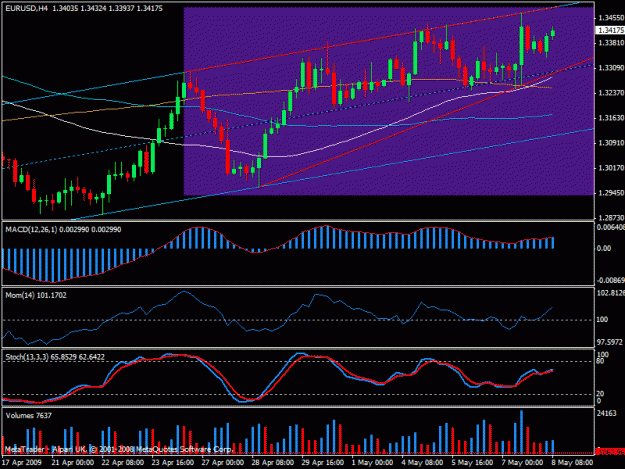Viewport: 625px width, 469px height.
Task: Click the 1.33810 price axis label
Action: point(611,43)
